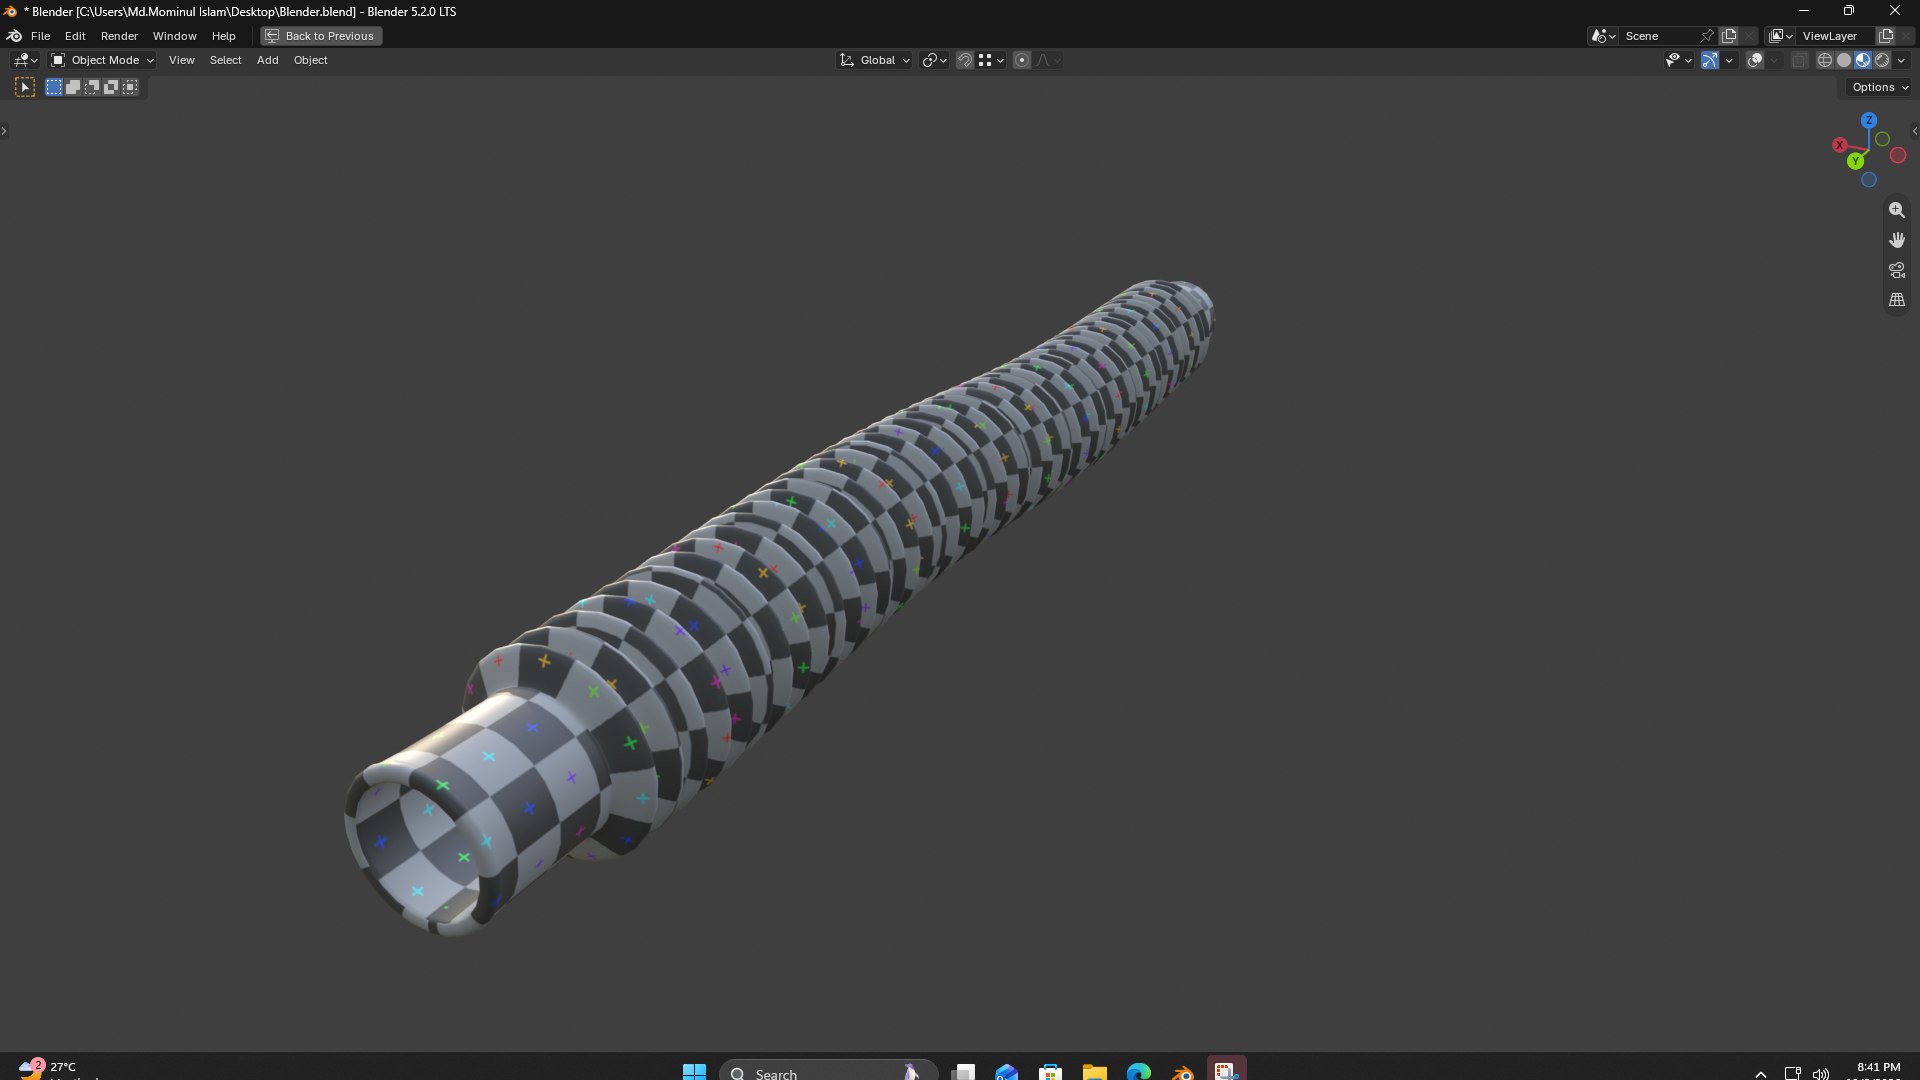Toggle snapping magnet

(x=964, y=60)
